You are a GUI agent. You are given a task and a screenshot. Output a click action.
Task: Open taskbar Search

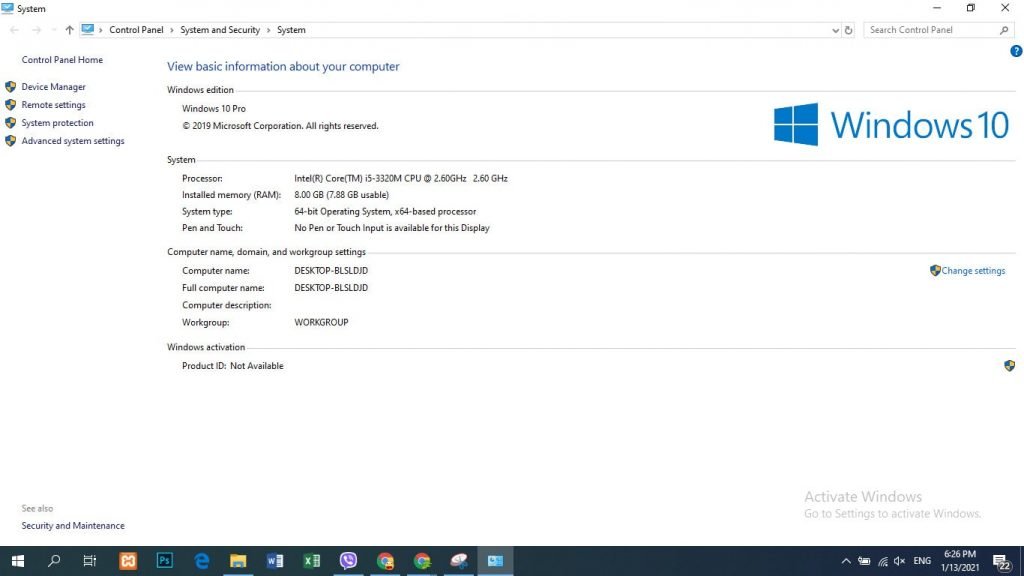coord(54,561)
